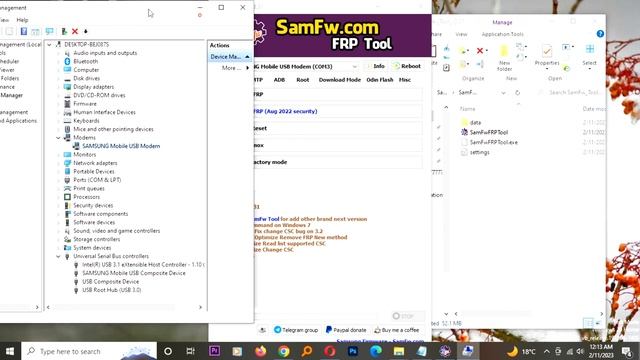640x360 pixels.
Task: Select Display adapters category
Action: tap(93, 87)
